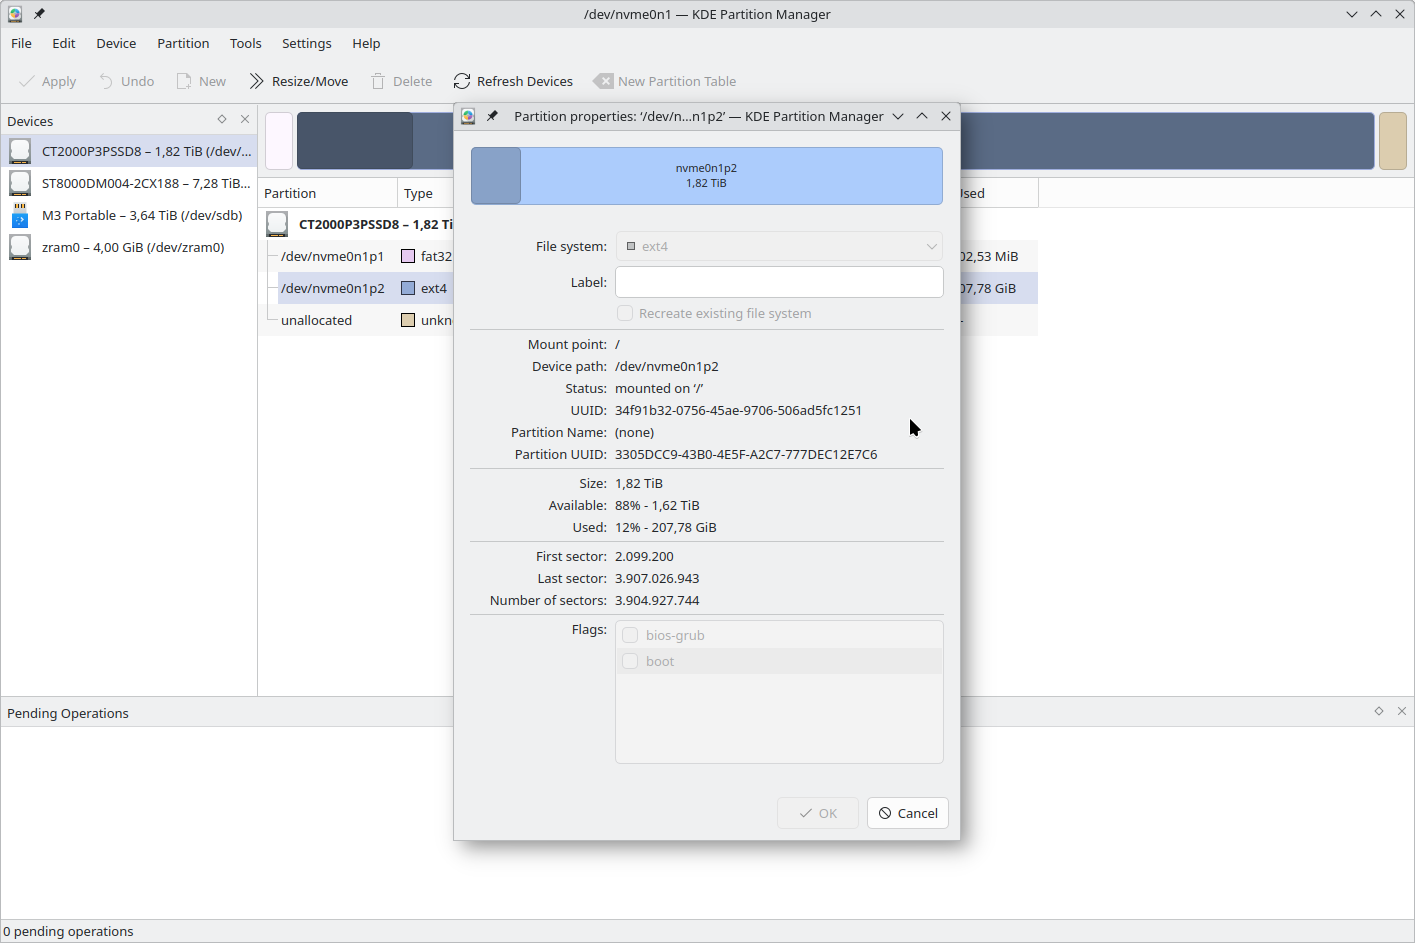Open the Tools menu
This screenshot has height=943, width=1415.
pos(245,43)
